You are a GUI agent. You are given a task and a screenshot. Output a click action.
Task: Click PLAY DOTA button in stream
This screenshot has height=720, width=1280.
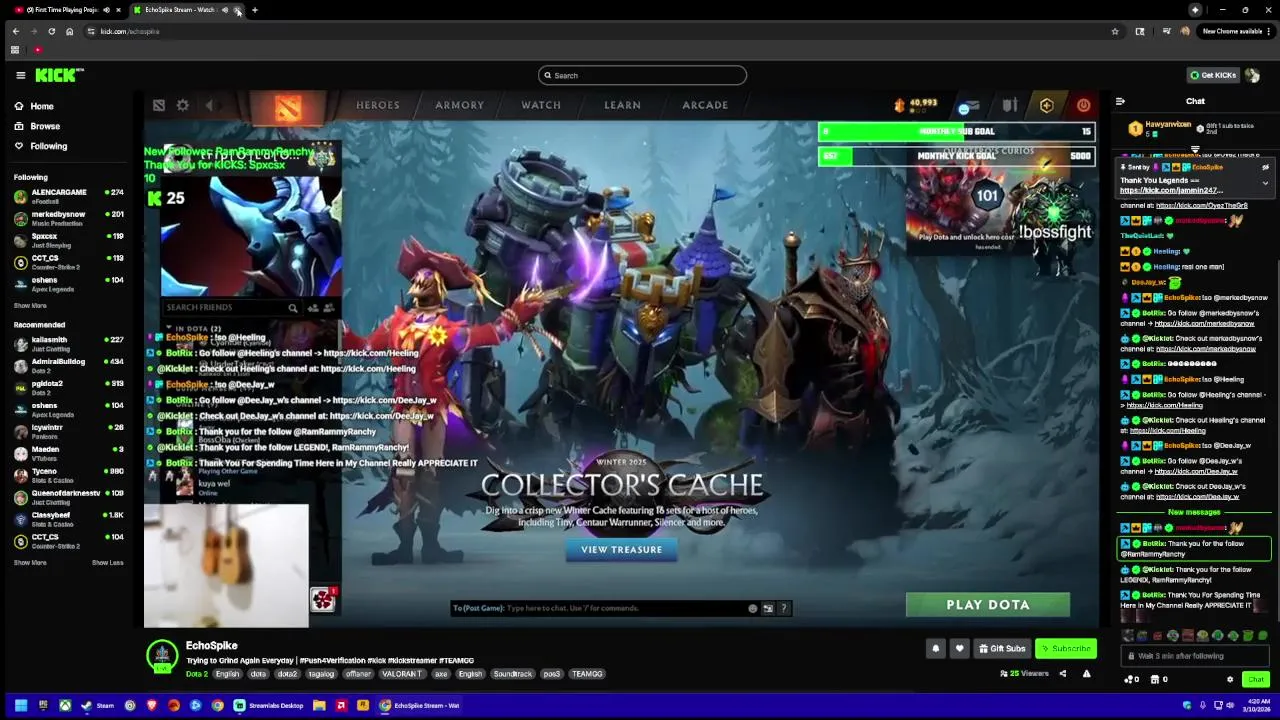point(987,604)
